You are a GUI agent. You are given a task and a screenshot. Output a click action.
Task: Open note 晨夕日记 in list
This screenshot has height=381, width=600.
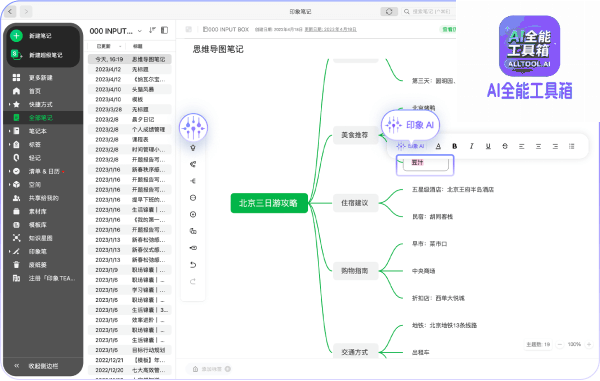(x=130, y=119)
